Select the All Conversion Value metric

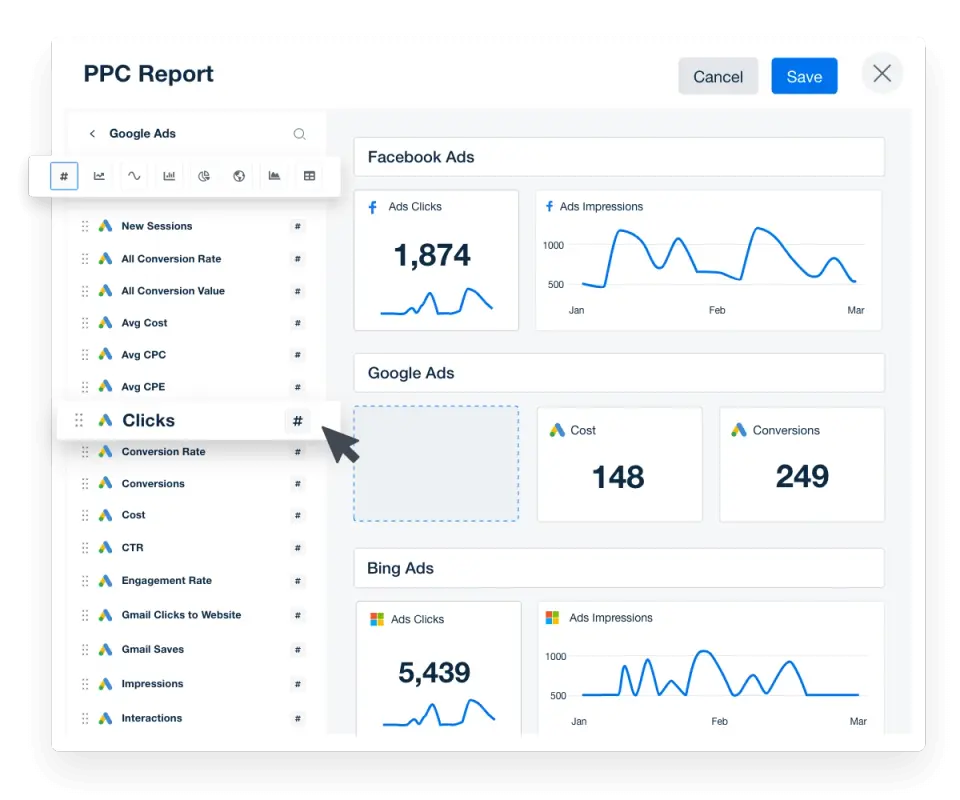173,291
